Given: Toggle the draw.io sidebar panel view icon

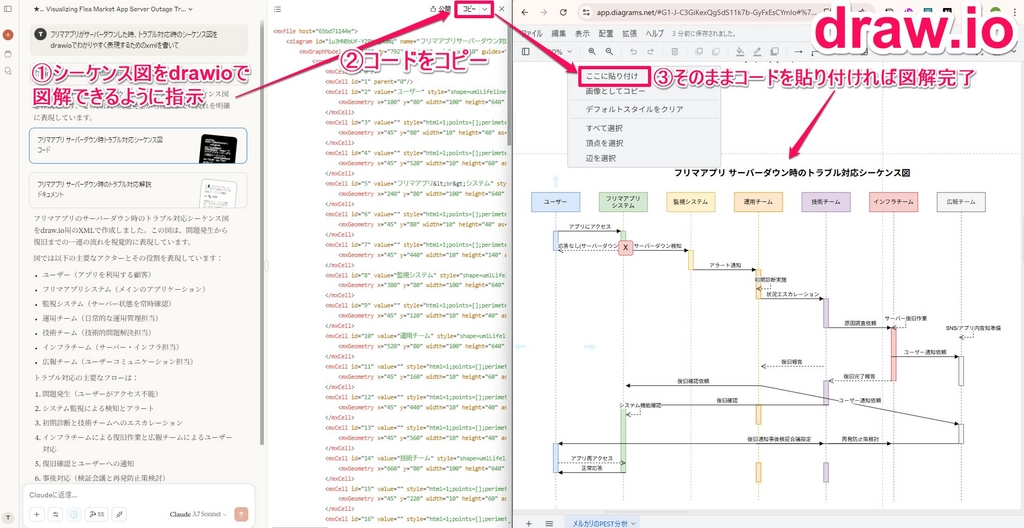Looking at the screenshot, I should point(526,51).
